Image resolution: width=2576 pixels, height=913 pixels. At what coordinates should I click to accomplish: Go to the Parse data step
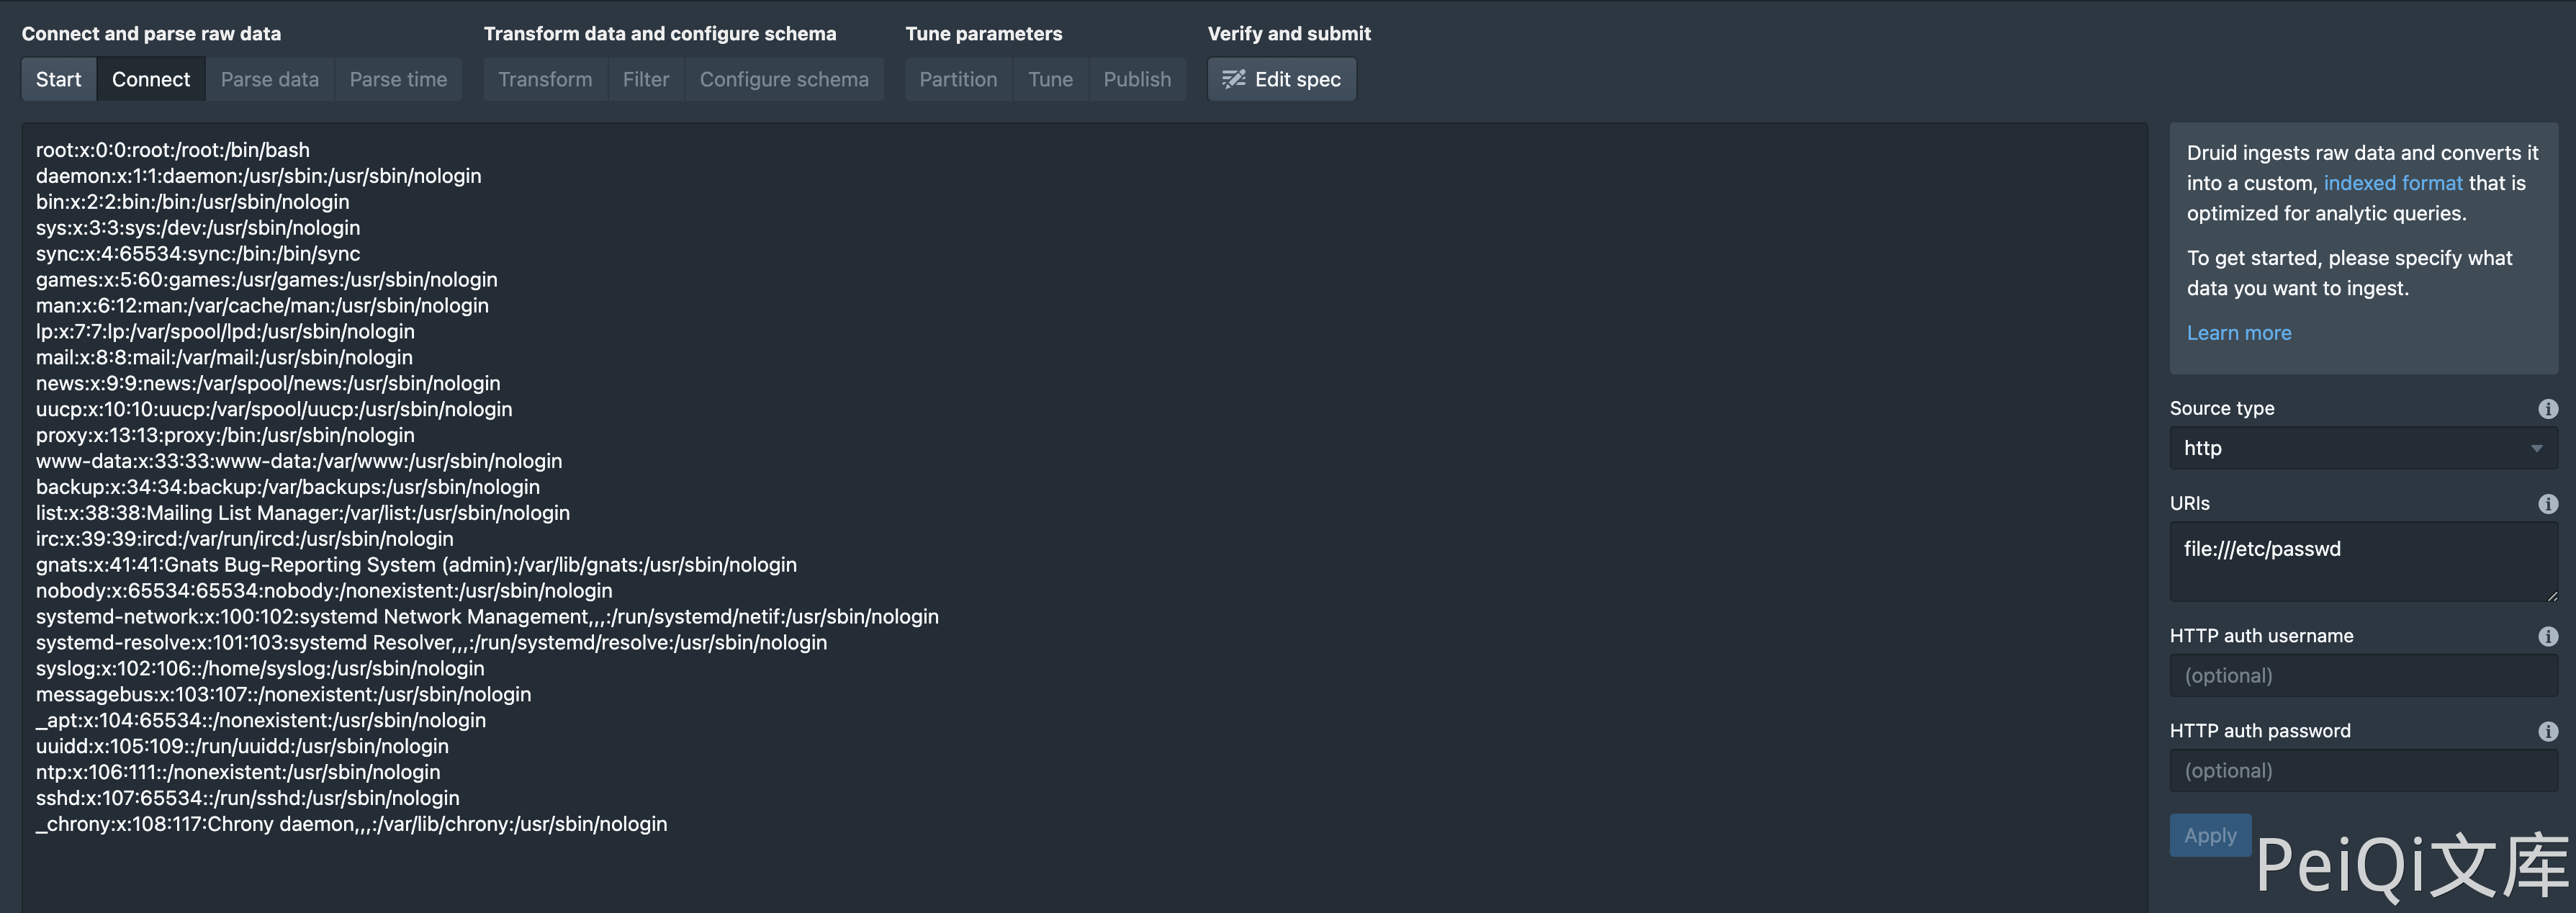pyautogui.click(x=269, y=79)
